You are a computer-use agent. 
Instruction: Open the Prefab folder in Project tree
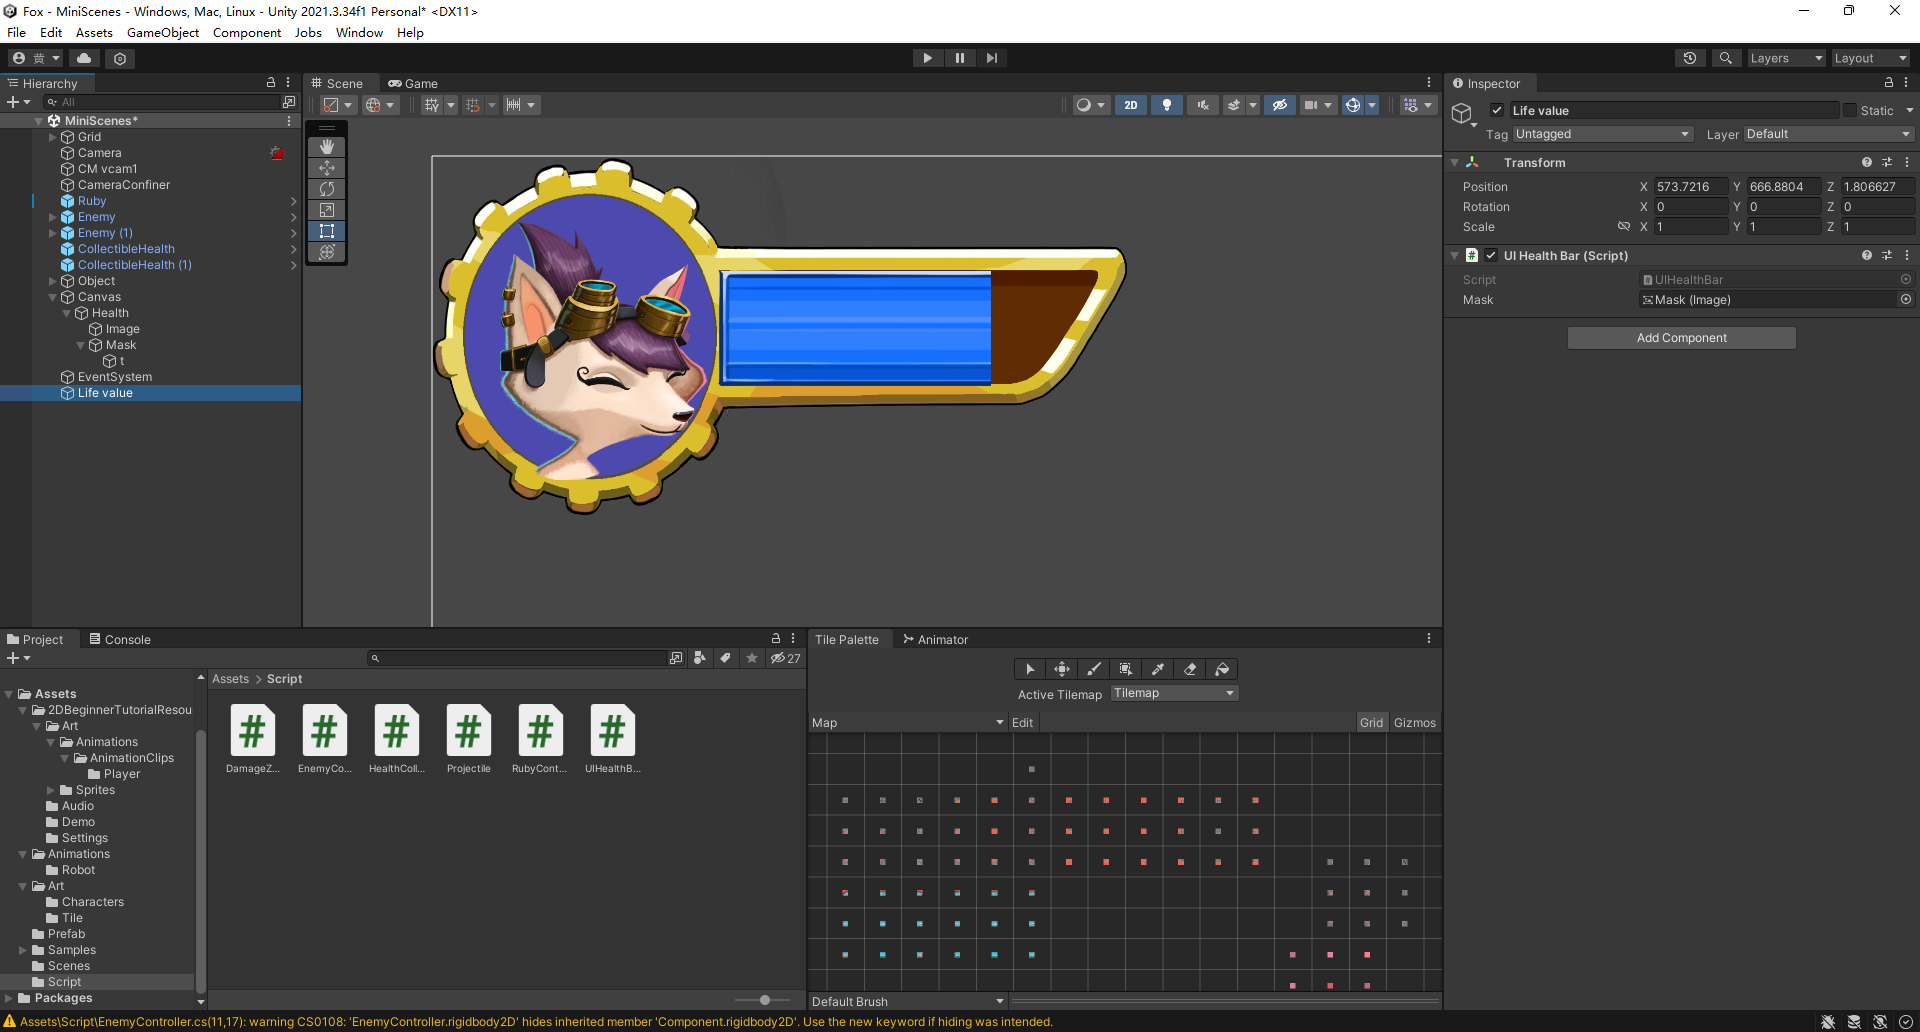click(66, 934)
